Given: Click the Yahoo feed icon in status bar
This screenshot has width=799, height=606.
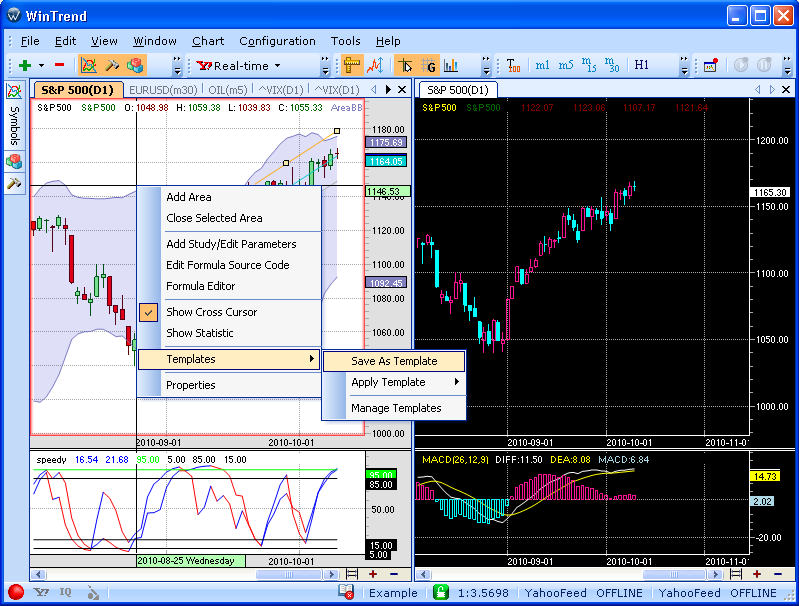Looking at the screenshot, I should [41, 592].
